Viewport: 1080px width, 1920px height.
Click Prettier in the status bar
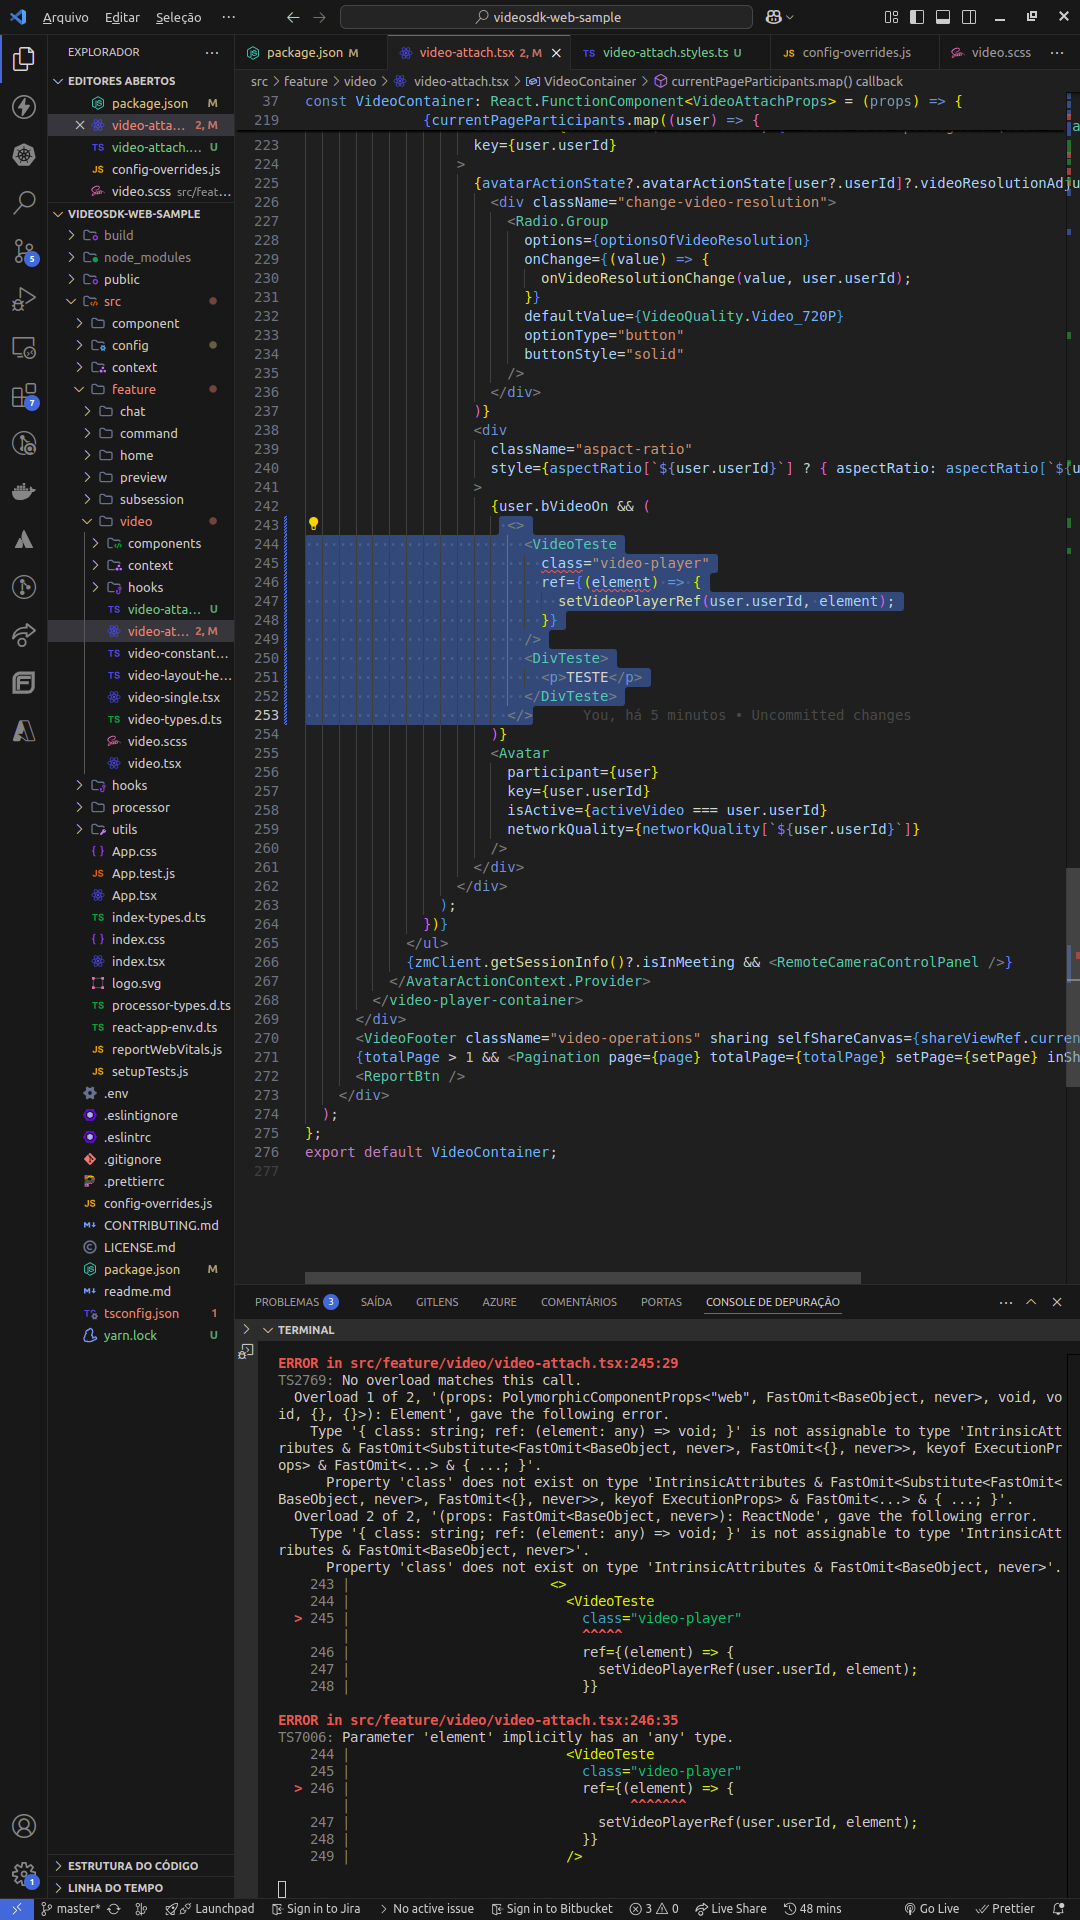tap(1006, 1908)
